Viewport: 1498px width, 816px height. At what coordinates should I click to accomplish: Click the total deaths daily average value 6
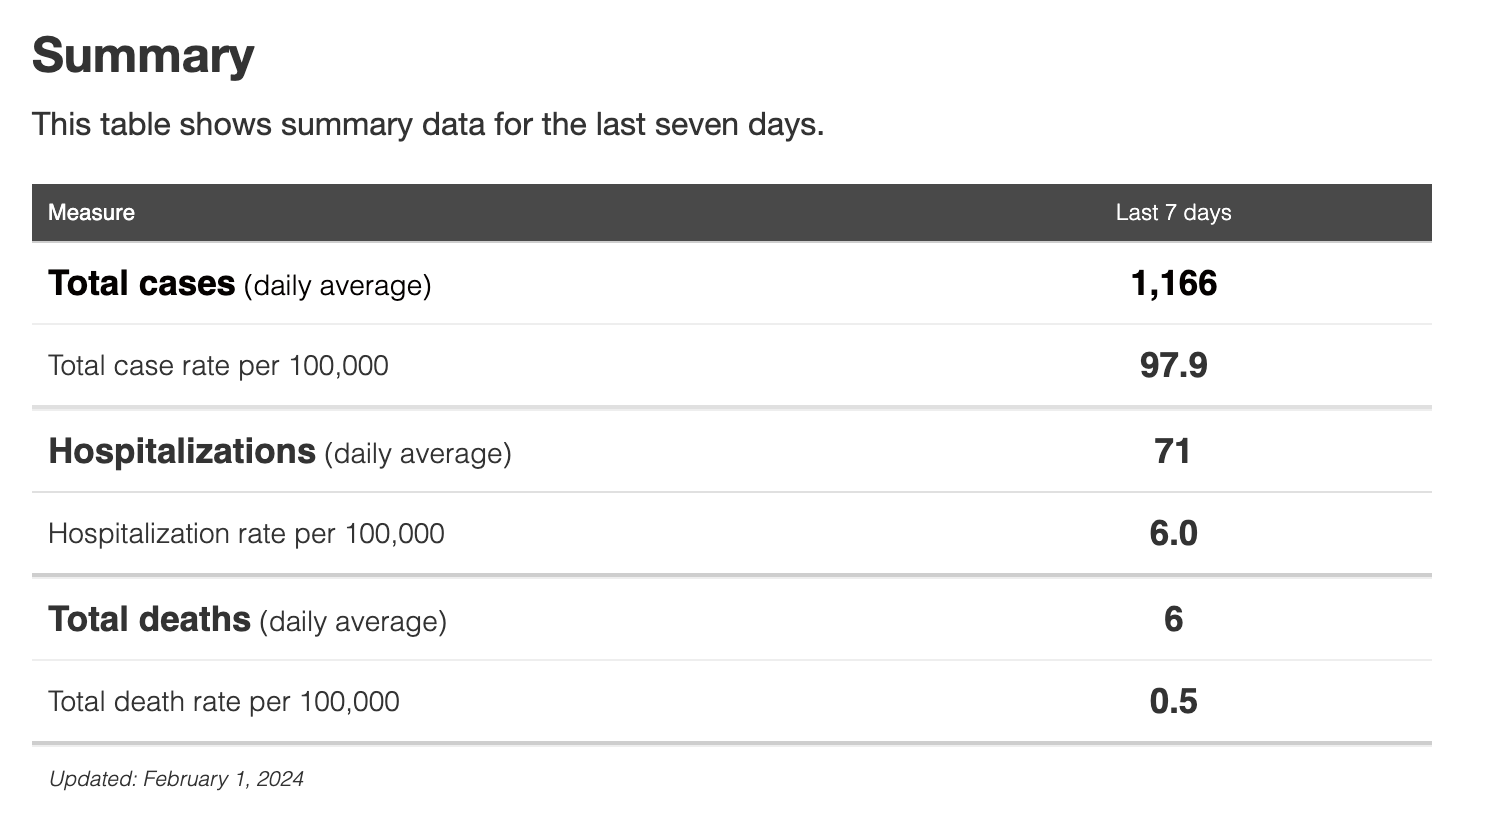1173,619
